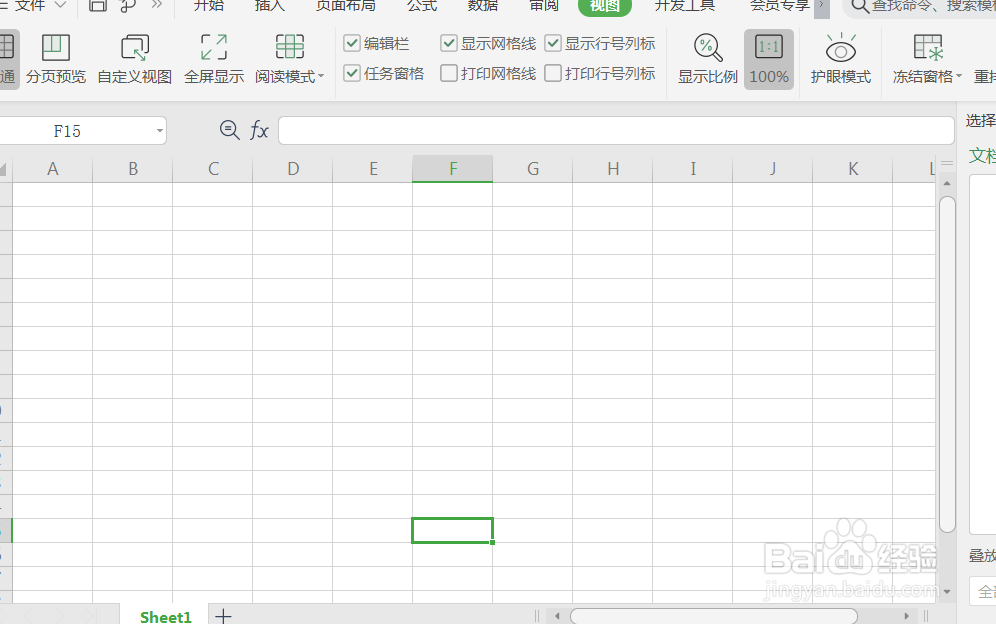Click the vertical scrollbar up arrow
Image resolution: width=996 pixels, height=624 pixels.
(947, 184)
